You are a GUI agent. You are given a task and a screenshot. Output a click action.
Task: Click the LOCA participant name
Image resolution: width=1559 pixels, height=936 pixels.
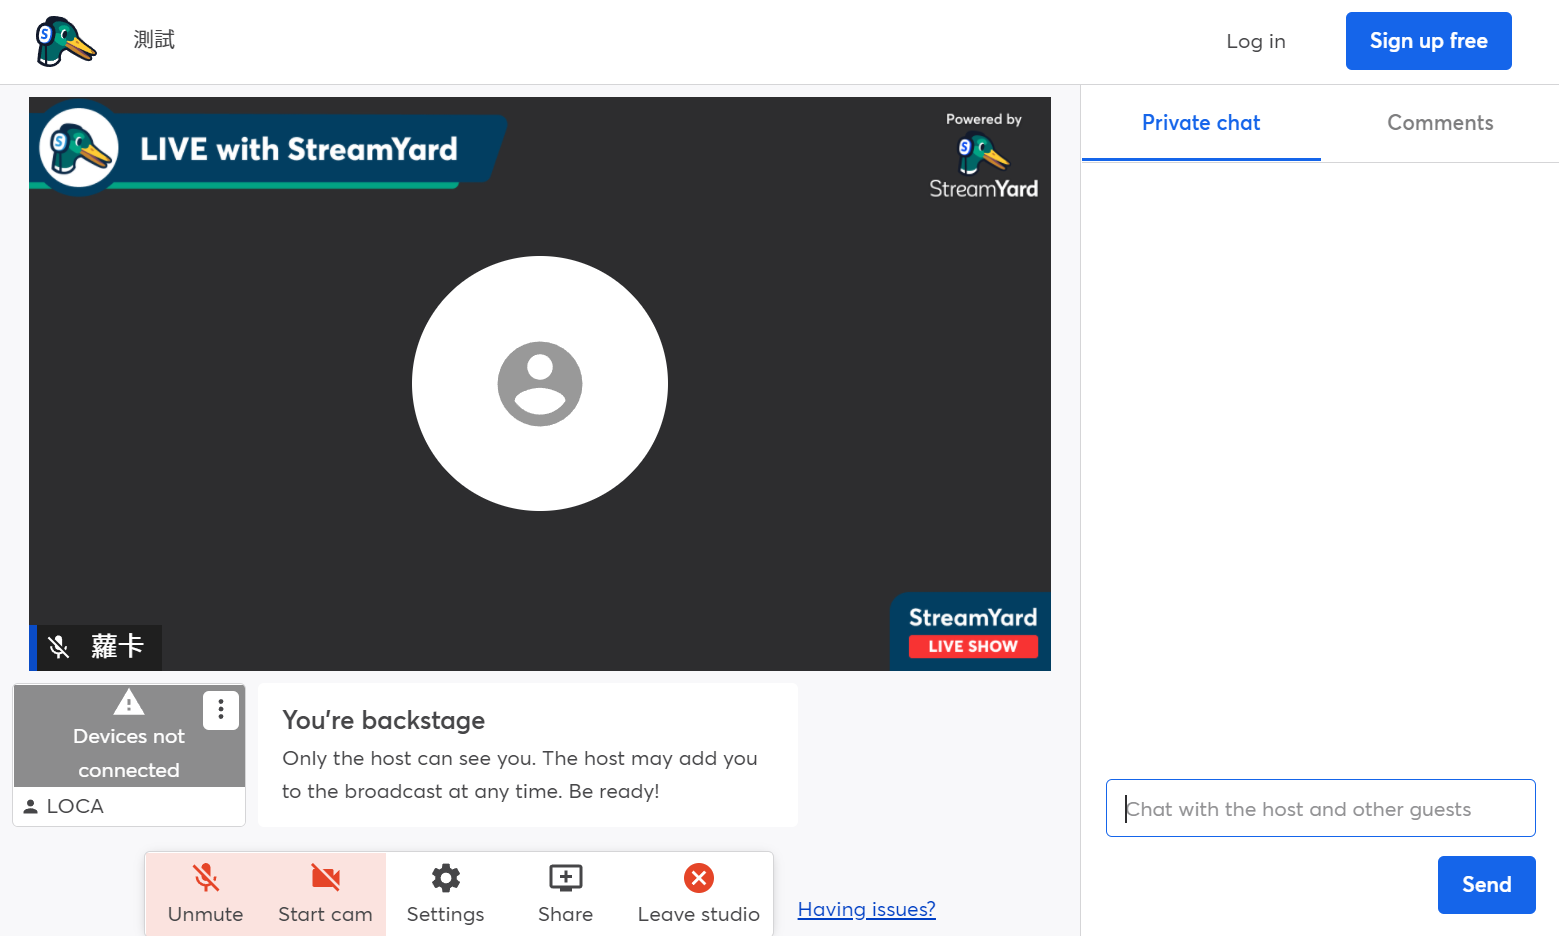[75, 806]
